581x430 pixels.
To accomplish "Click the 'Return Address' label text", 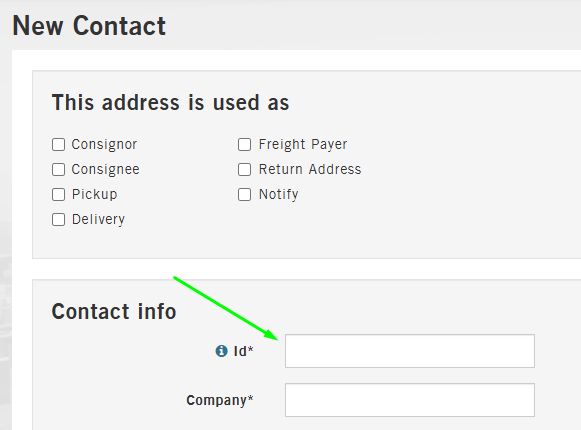I will tap(310, 169).
